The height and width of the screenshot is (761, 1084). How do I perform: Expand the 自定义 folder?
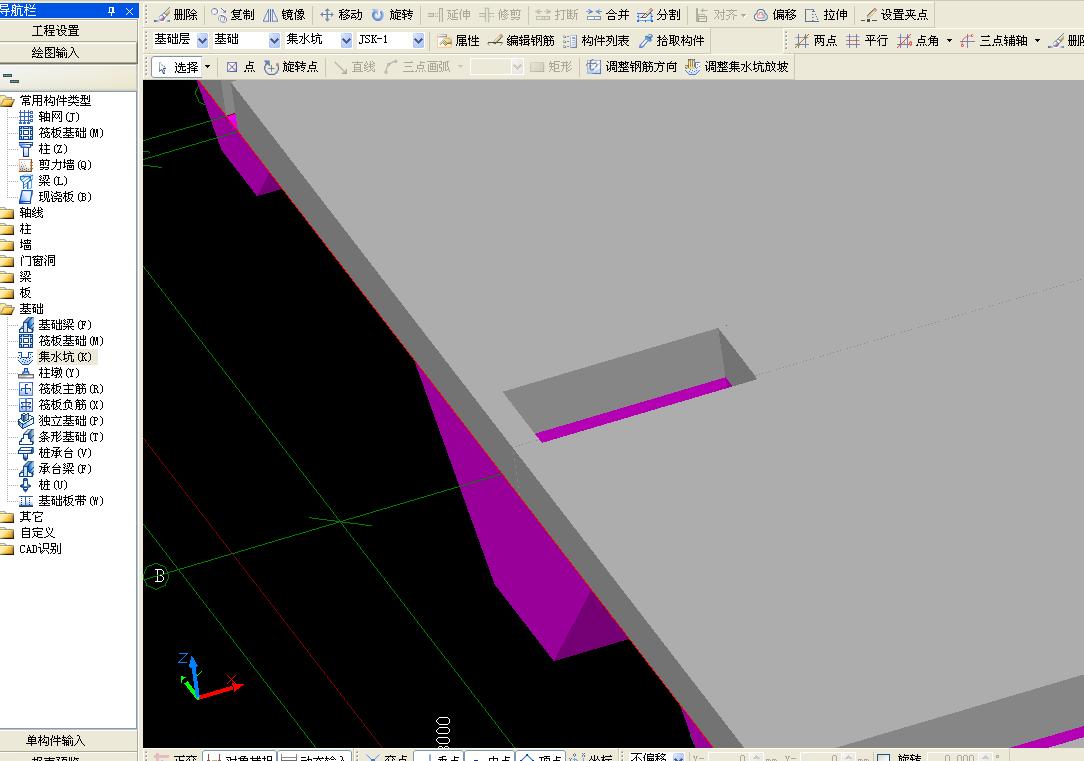pos(8,533)
